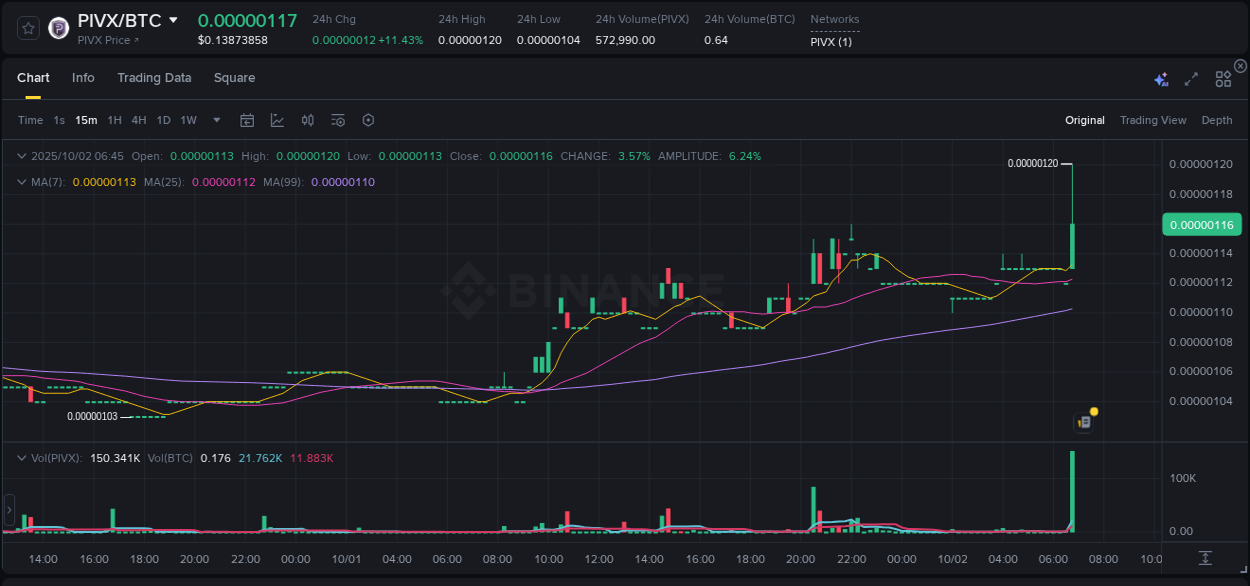This screenshot has width=1250, height=586.
Task: Open the Square tab
Action: coord(235,78)
